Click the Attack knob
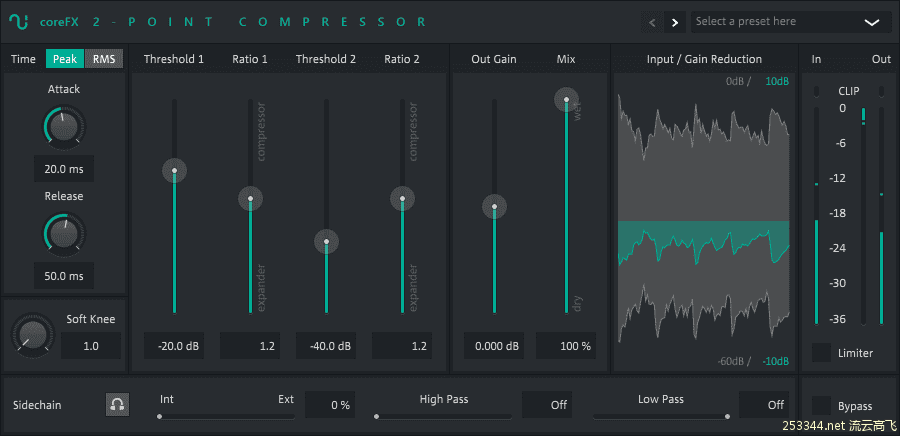 [64, 127]
